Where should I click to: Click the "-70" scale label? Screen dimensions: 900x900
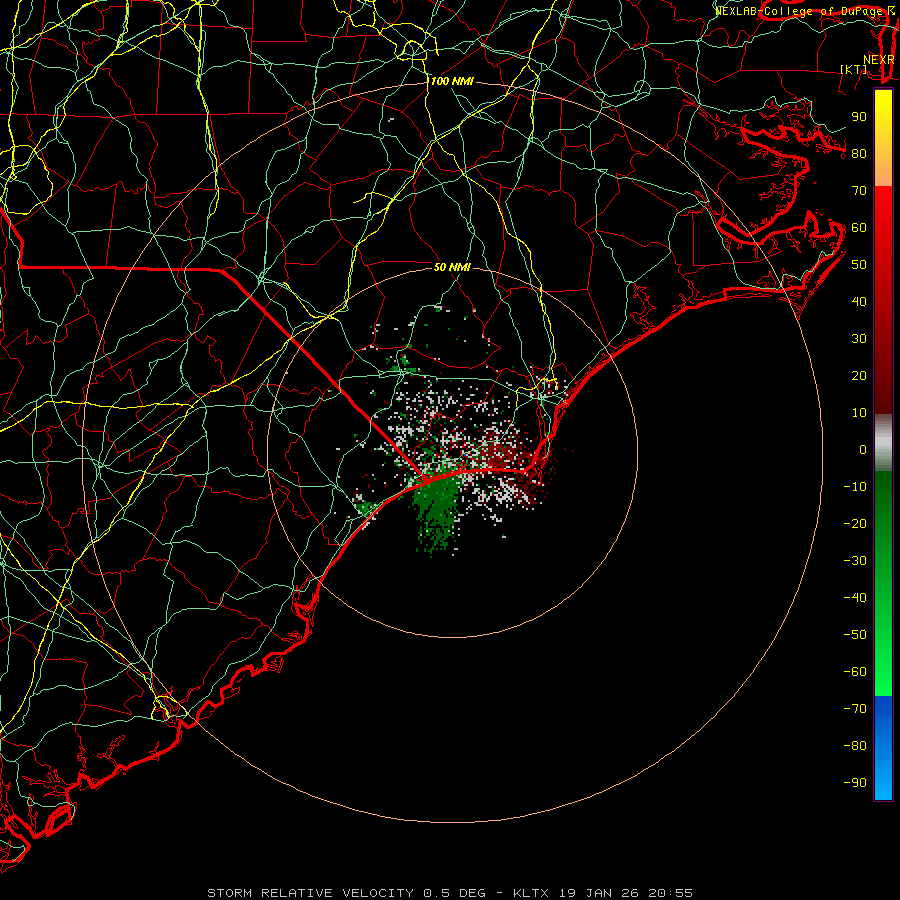tap(855, 709)
